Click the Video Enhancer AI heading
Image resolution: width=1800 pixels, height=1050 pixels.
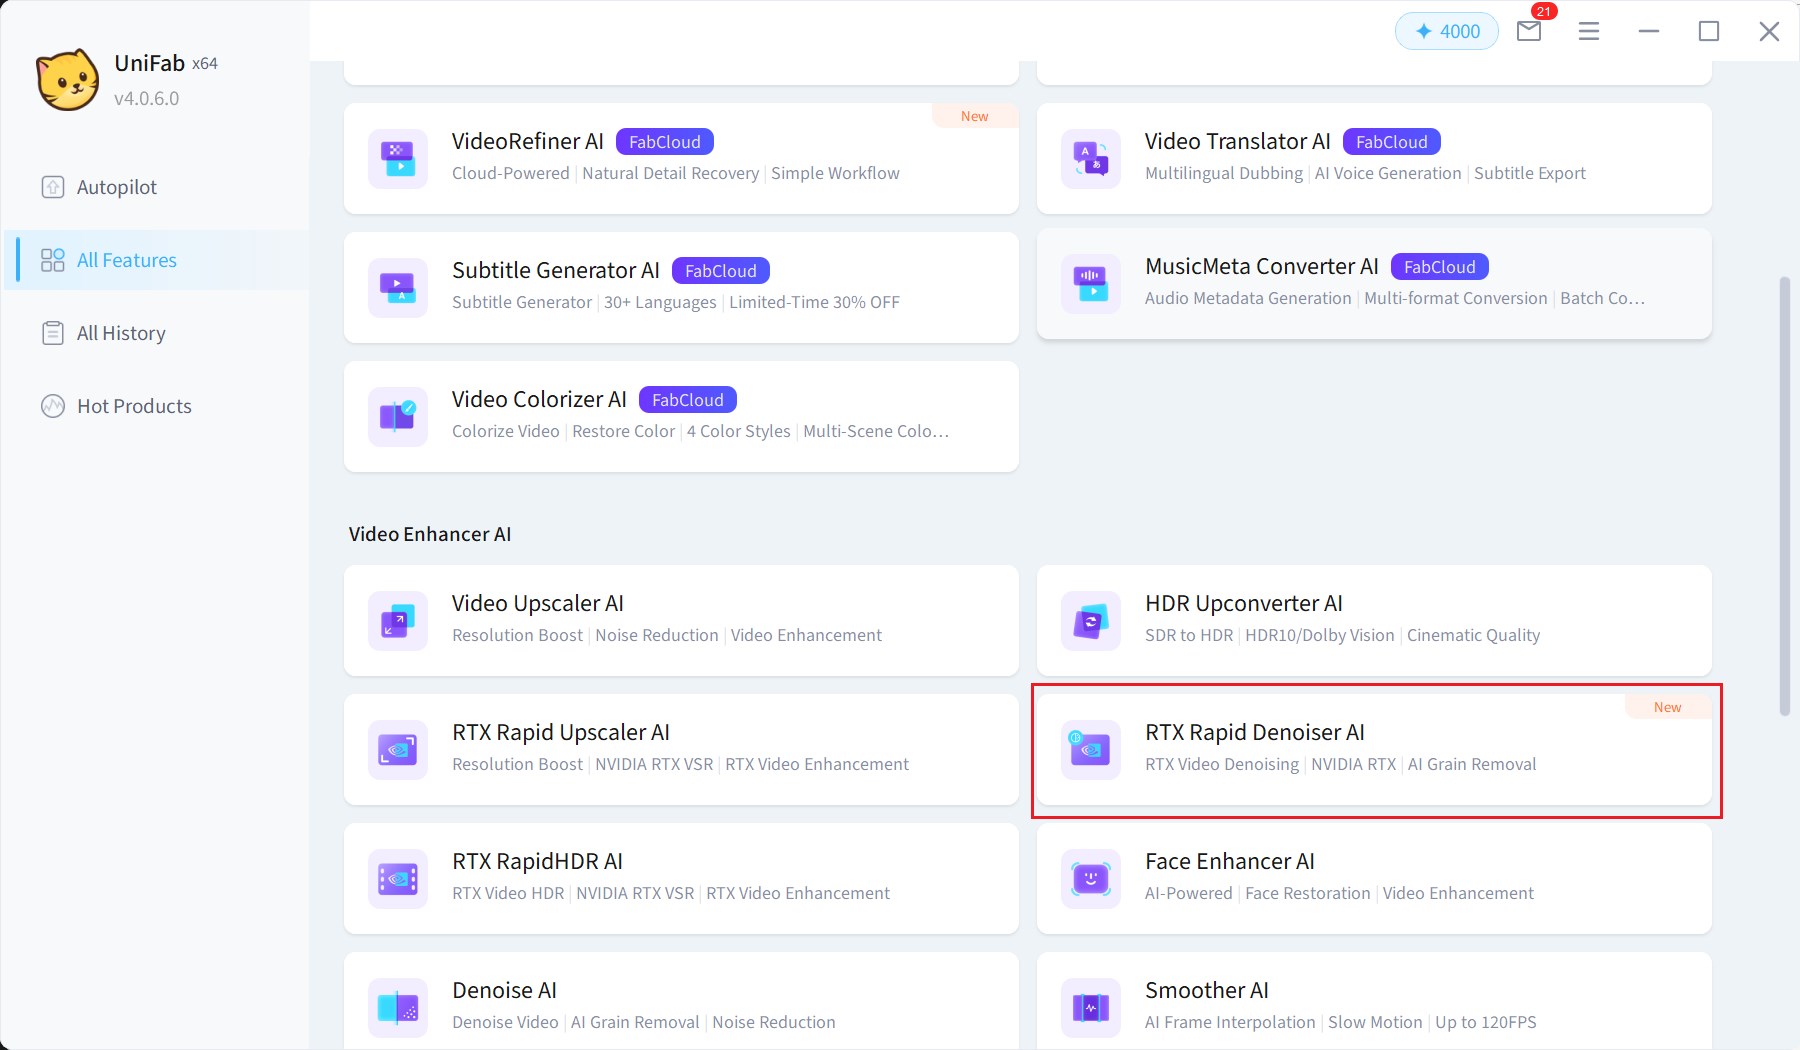point(430,534)
